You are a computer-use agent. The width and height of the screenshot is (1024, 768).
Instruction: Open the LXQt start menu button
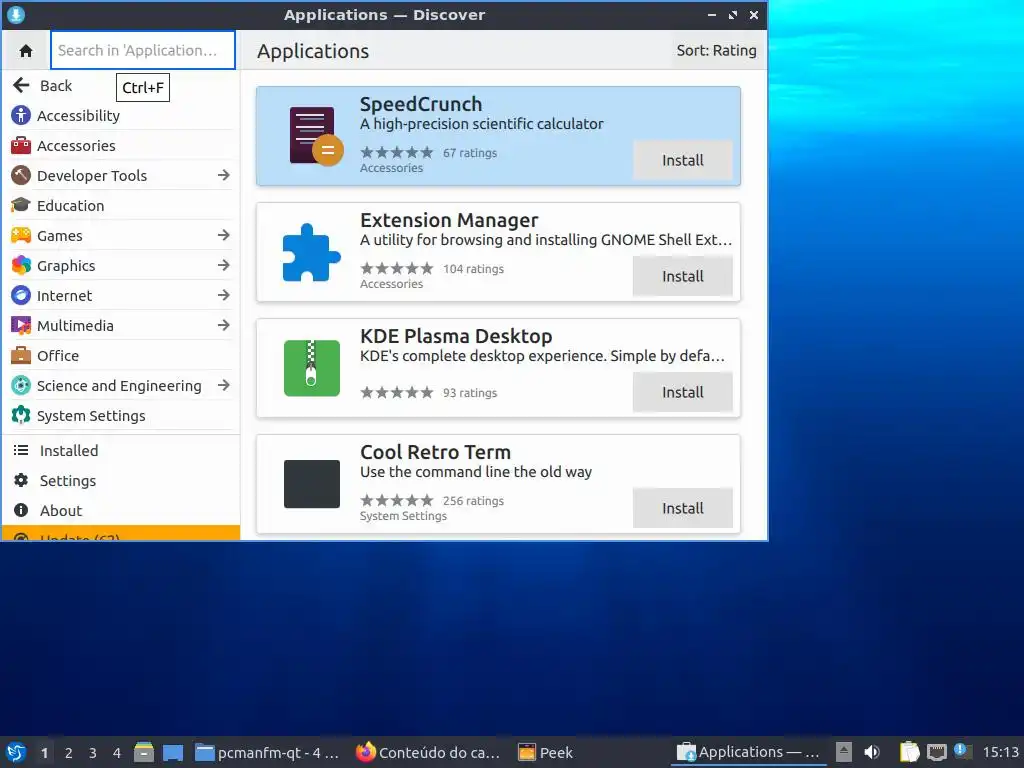coord(16,752)
